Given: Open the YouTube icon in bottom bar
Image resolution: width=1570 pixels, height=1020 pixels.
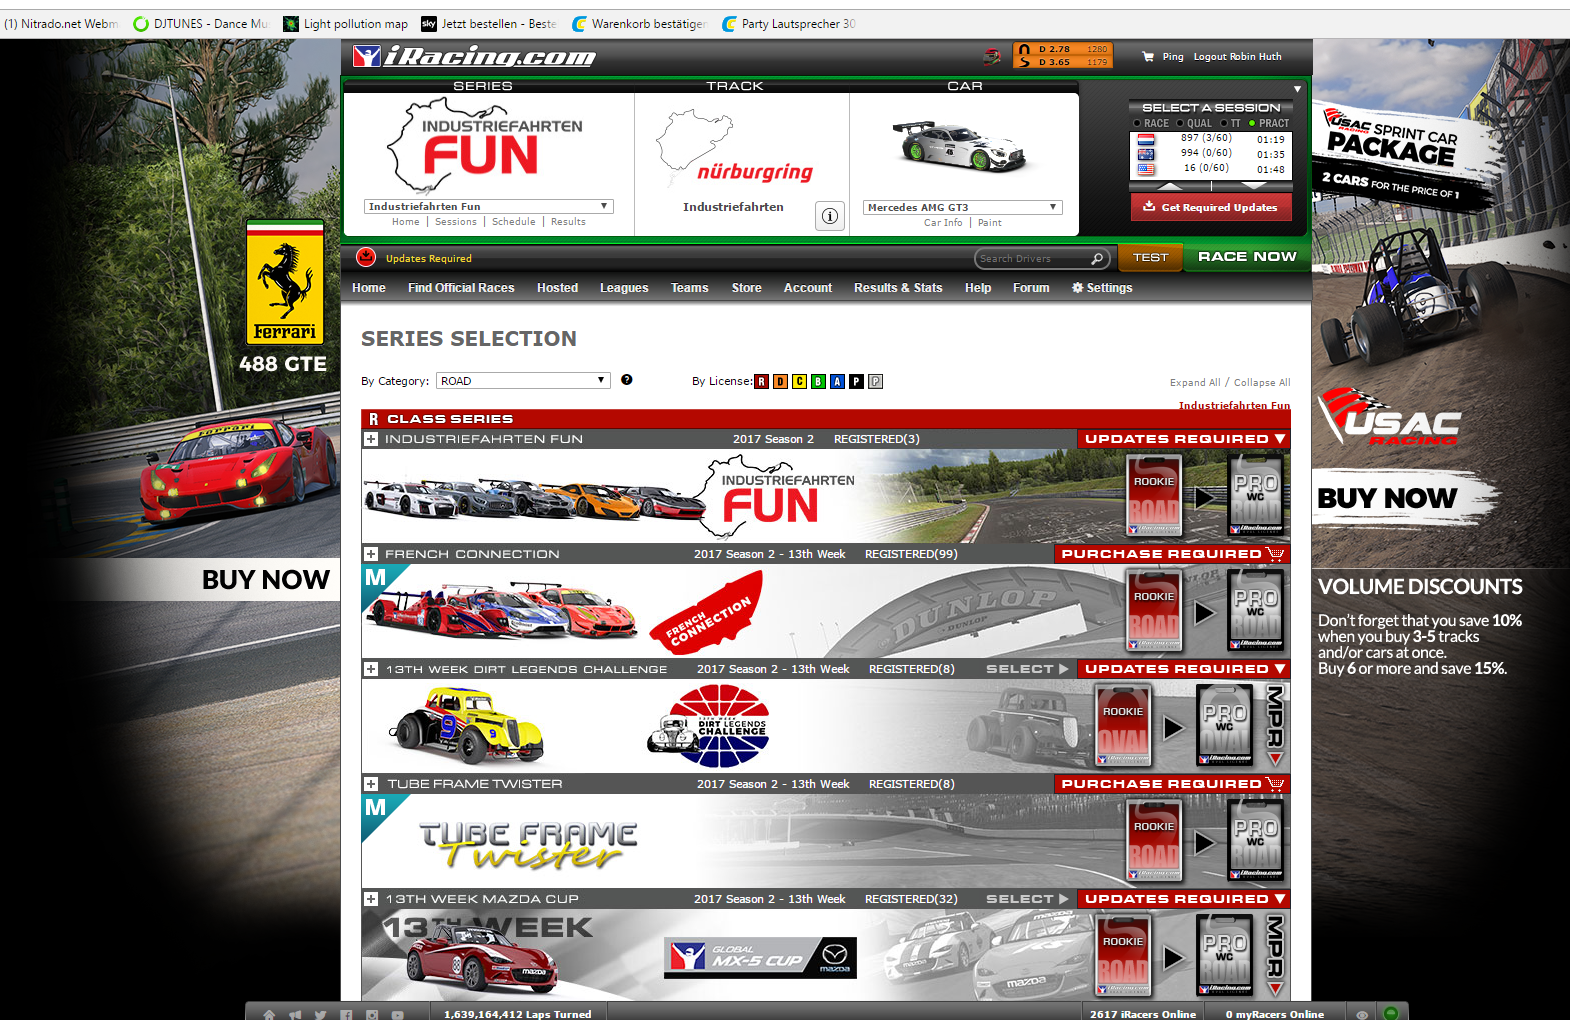Looking at the screenshot, I should 398,1014.
